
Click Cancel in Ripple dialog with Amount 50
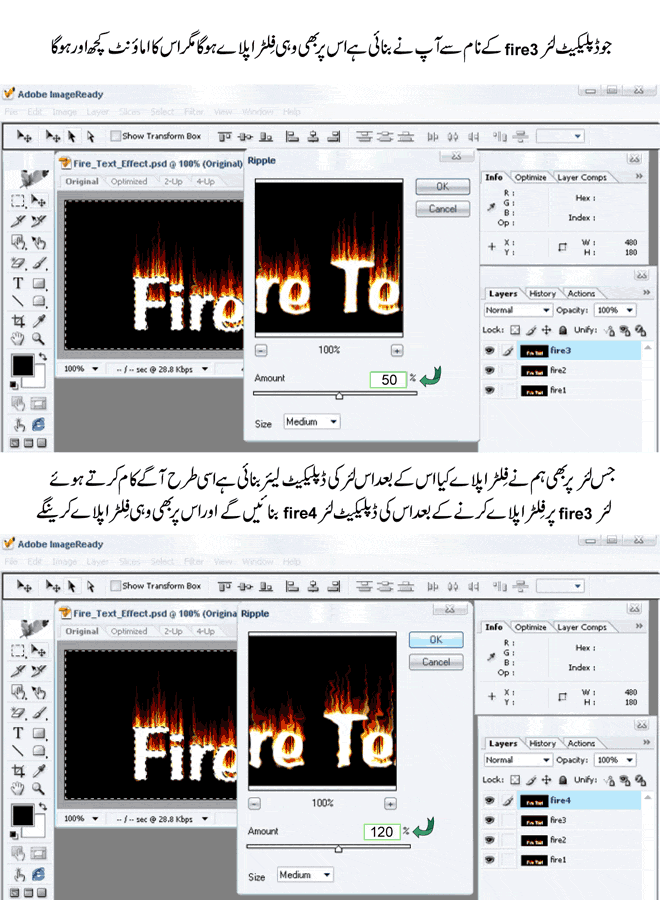[x=442, y=209]
